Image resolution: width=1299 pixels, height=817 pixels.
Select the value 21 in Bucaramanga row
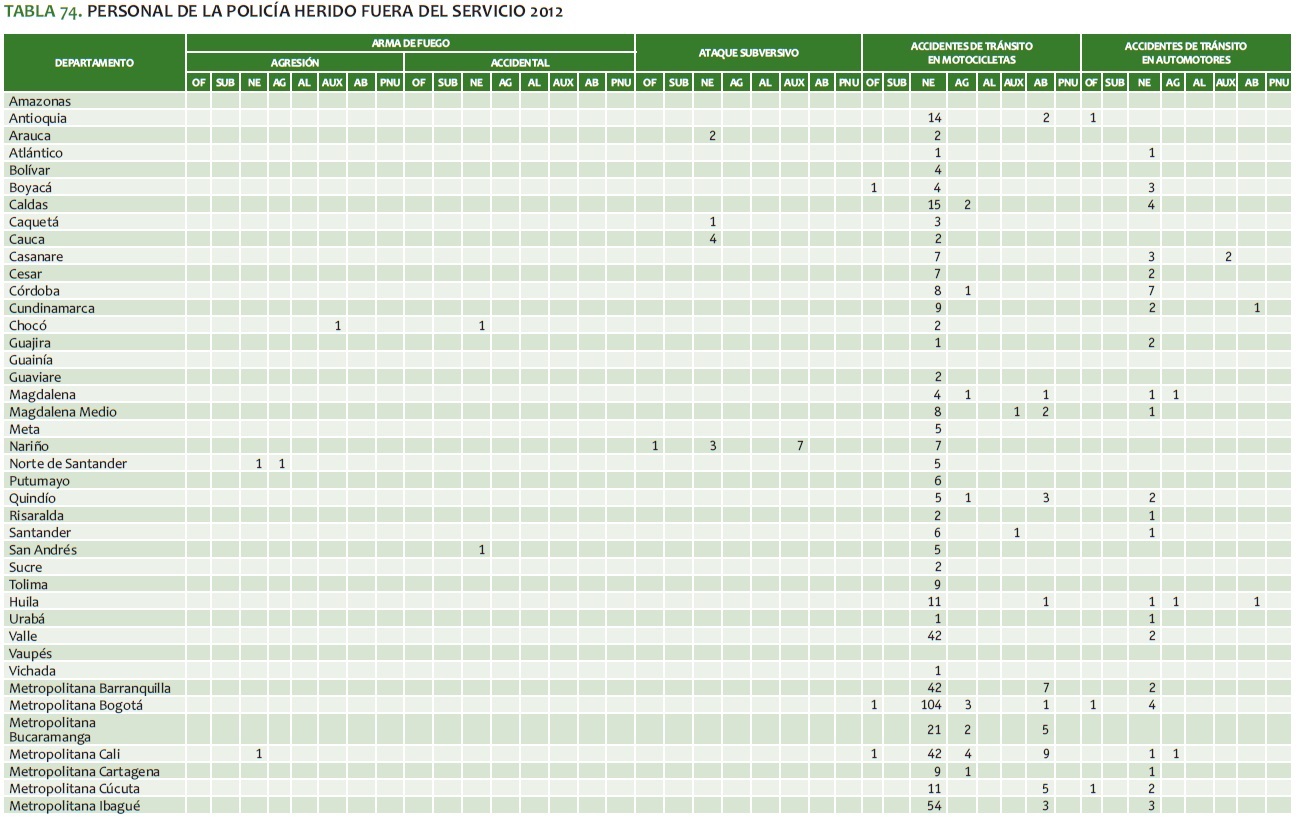pyautogui.click(x=937, y=730)
